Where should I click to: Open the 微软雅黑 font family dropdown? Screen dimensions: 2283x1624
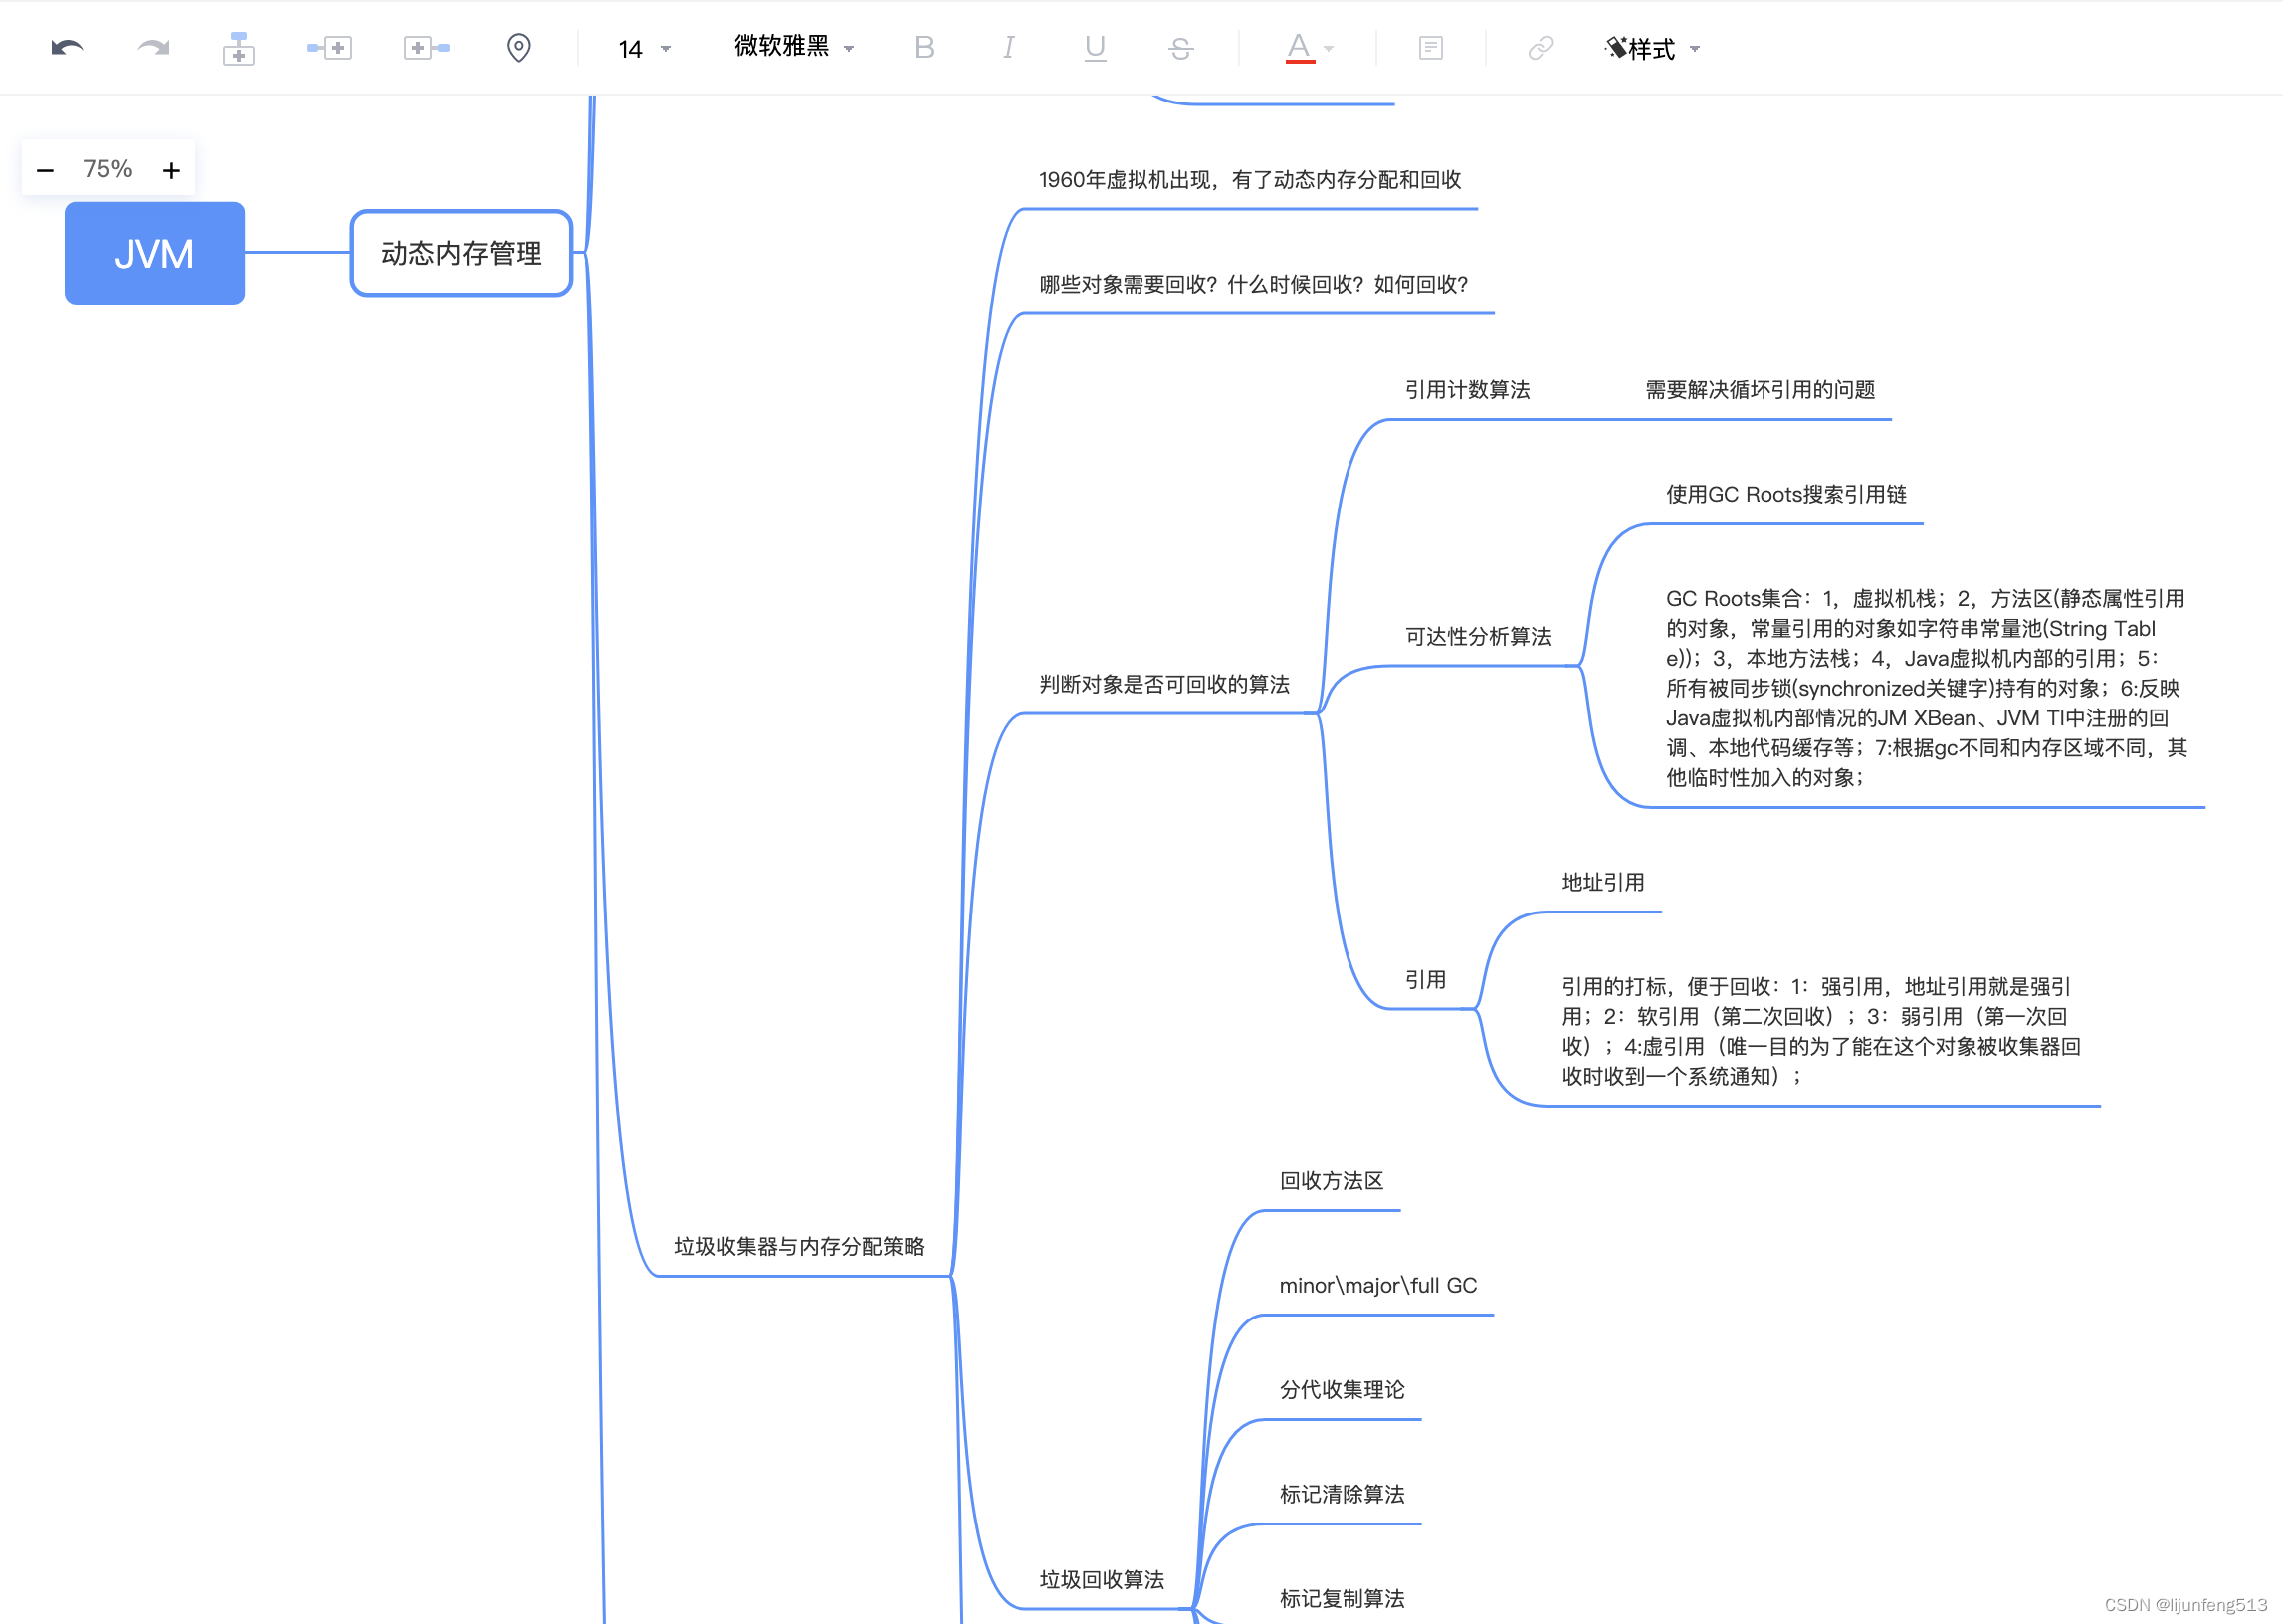(793, 47)
